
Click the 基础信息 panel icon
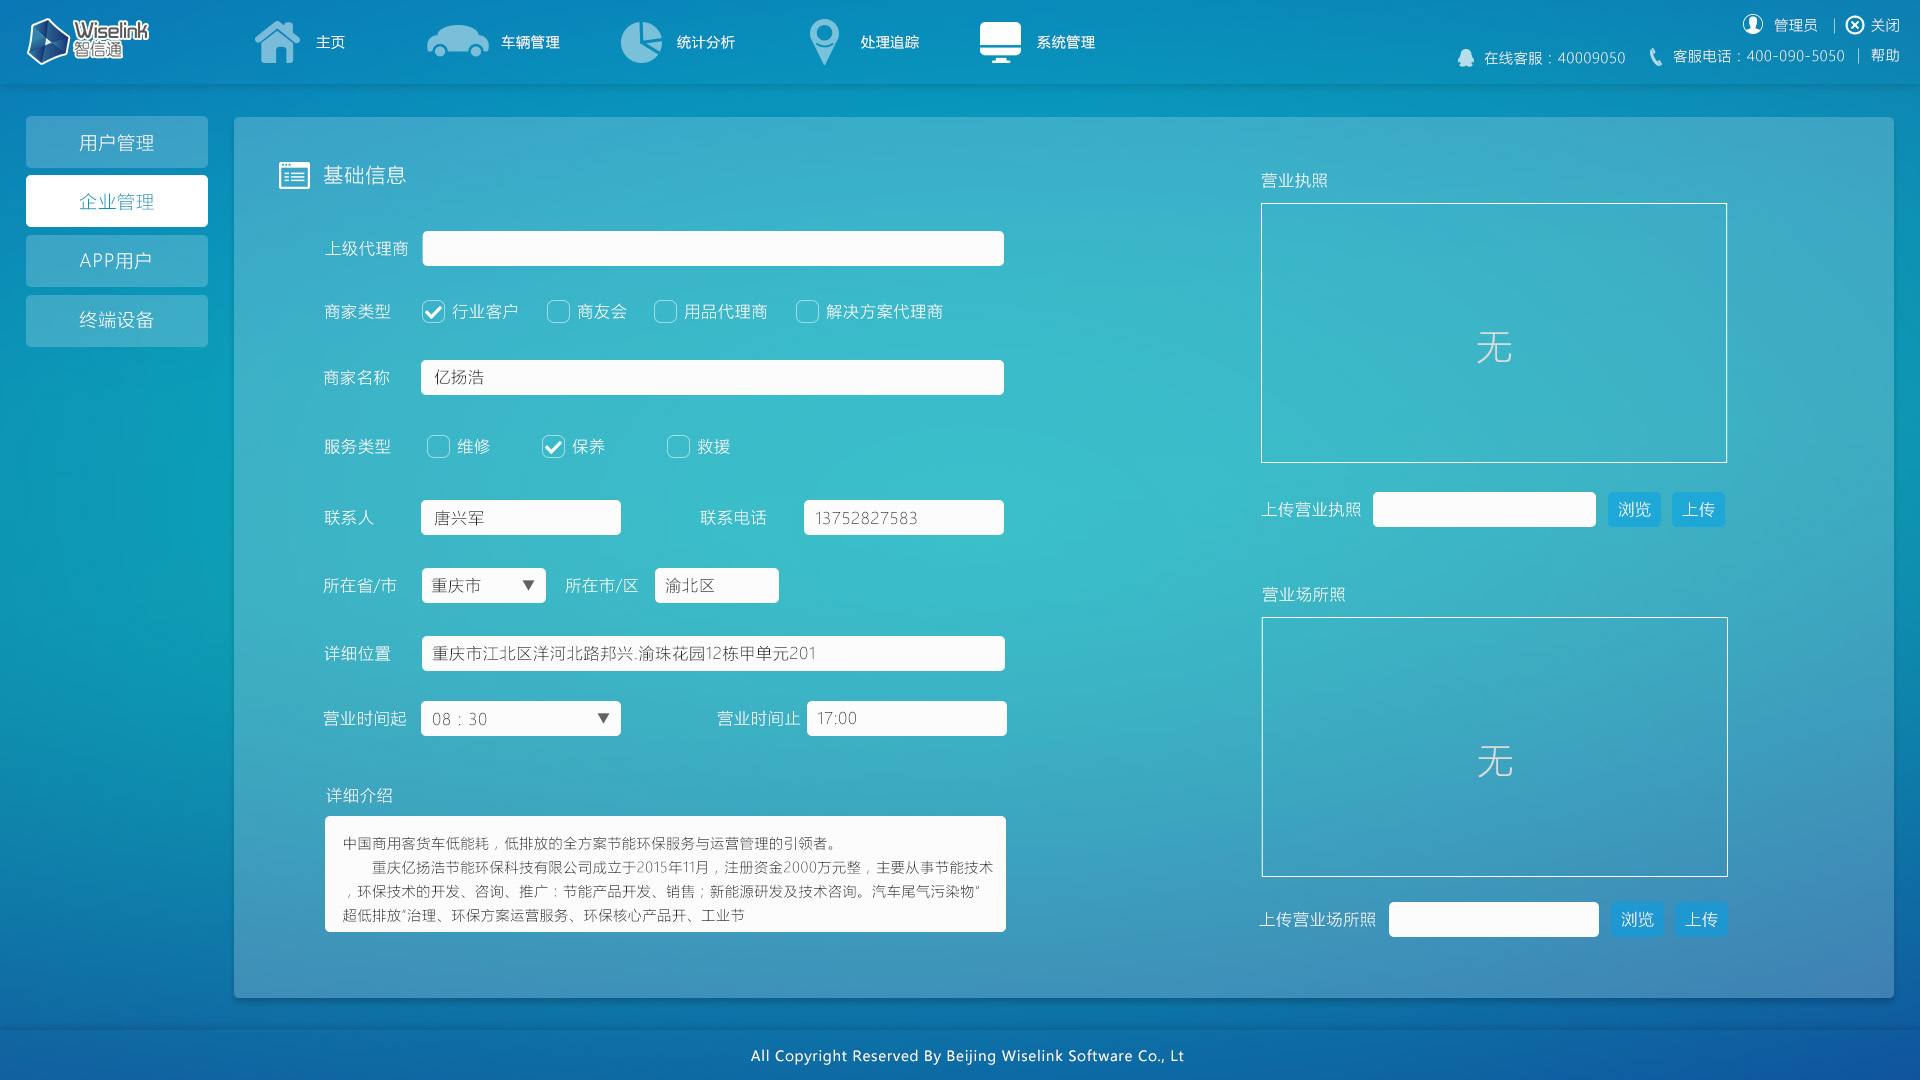293,174
